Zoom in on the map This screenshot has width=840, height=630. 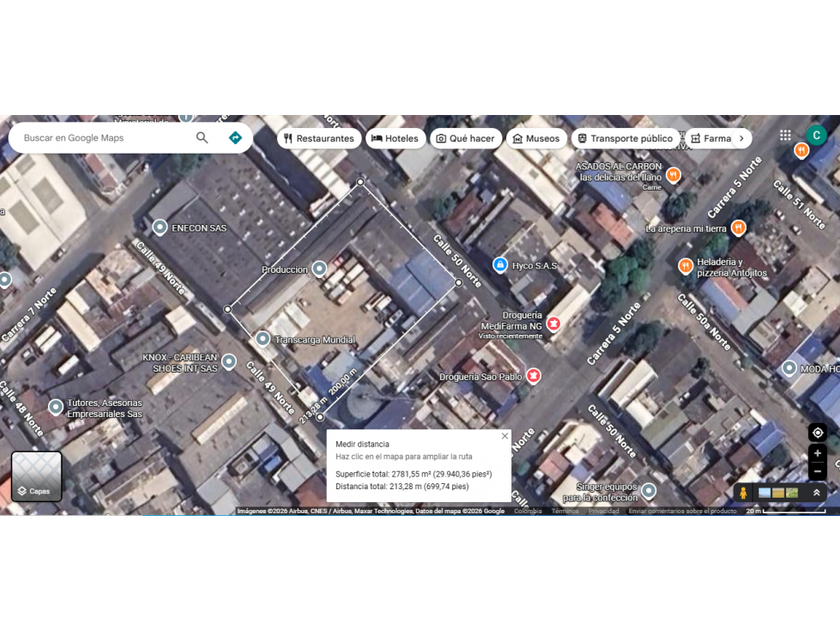pos(817,453)
